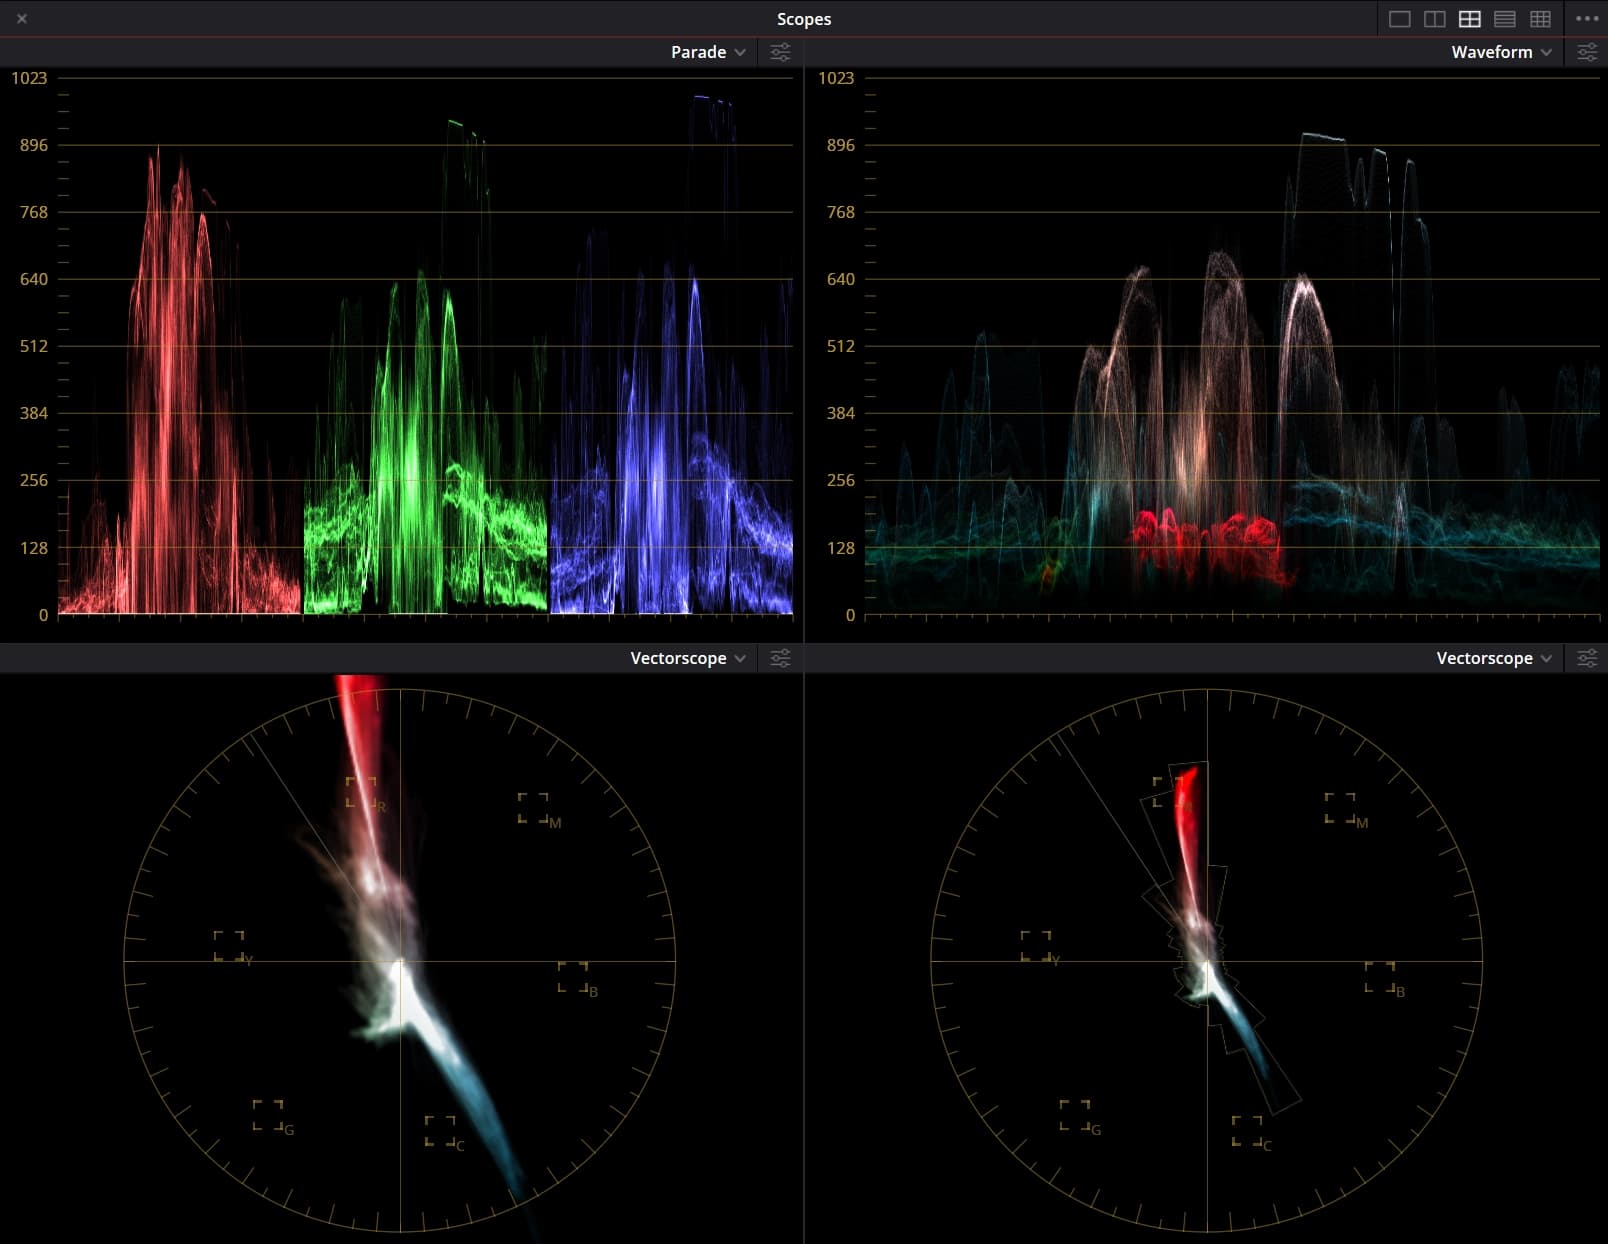Image resolution: width=1608 pixels, height=1244 pixels.
Task: Click the Scopes window title
Action: tap(803, 19)
